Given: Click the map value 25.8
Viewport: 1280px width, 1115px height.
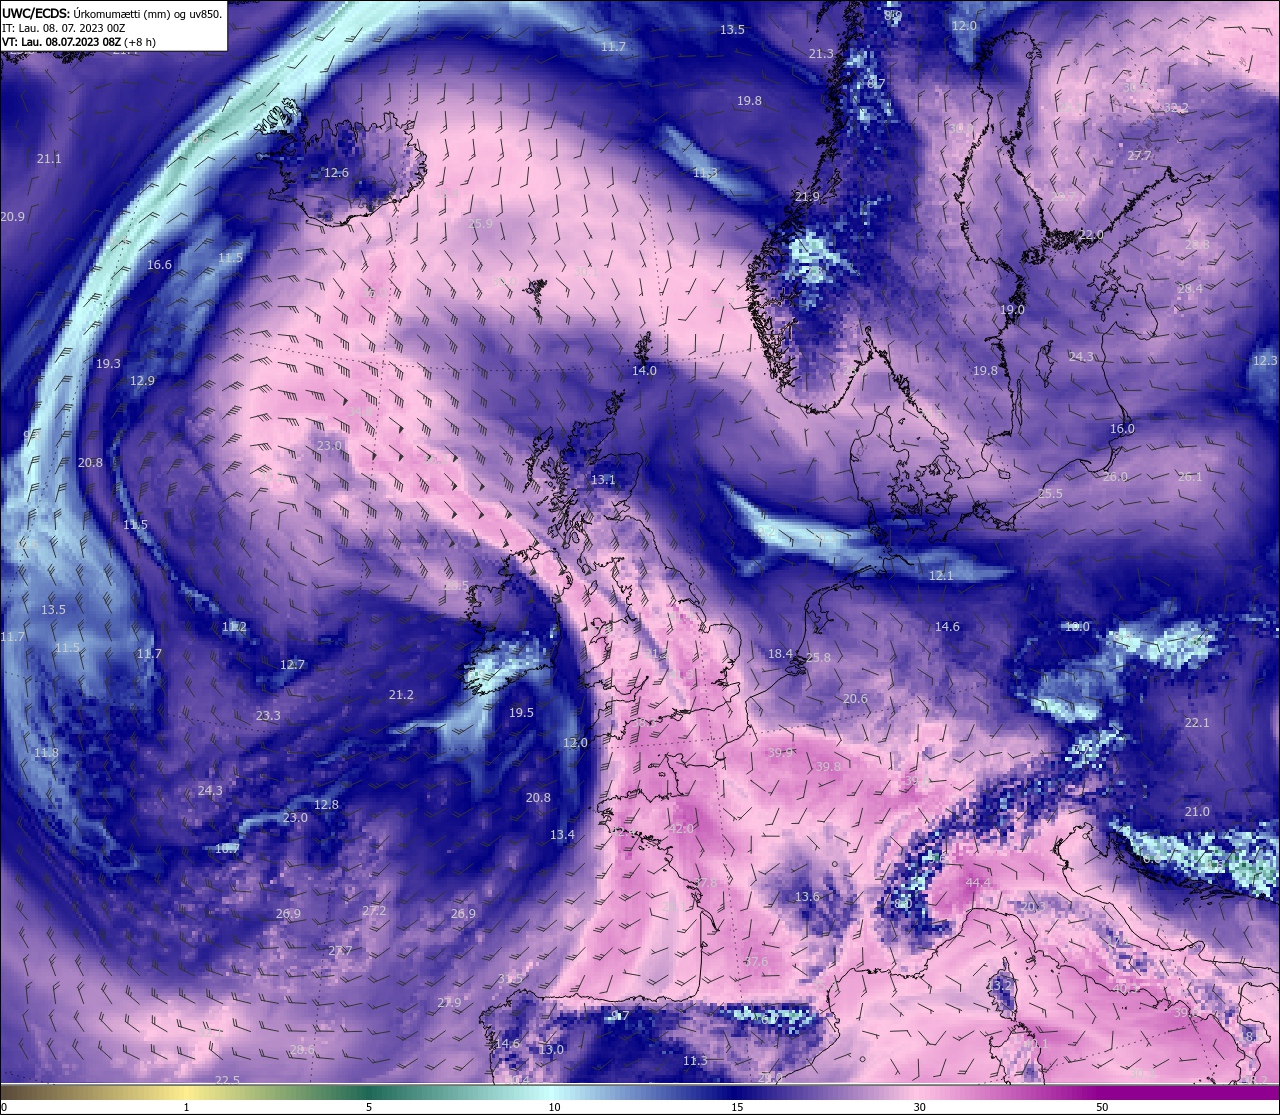Looking at the screenshot, I should 818,658.
